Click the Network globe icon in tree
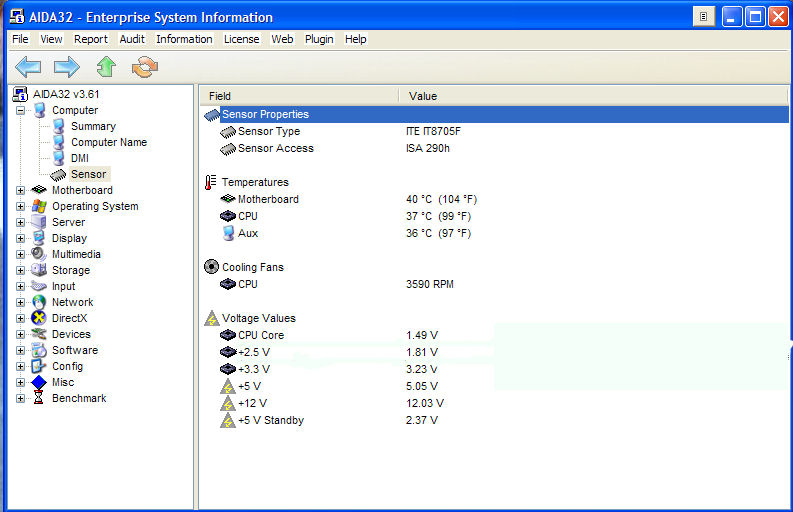 point(39,302)
